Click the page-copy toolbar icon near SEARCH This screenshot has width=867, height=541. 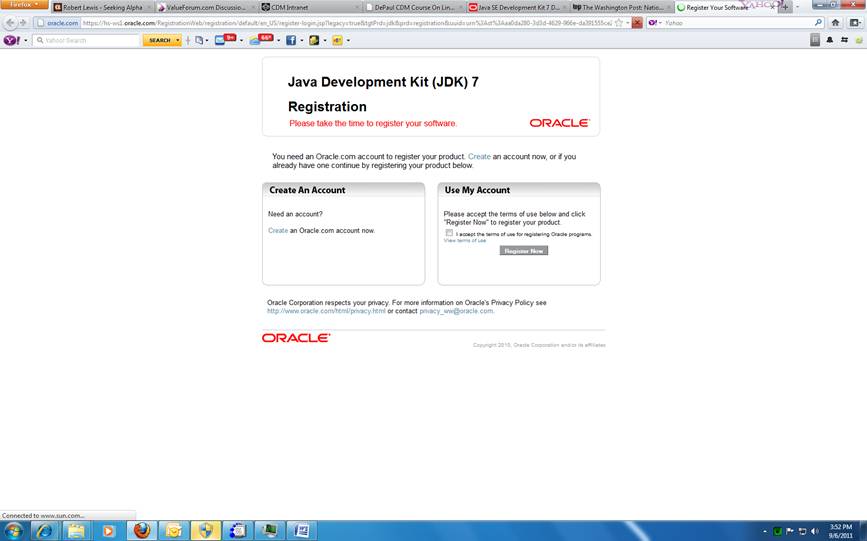pos(199,40)
